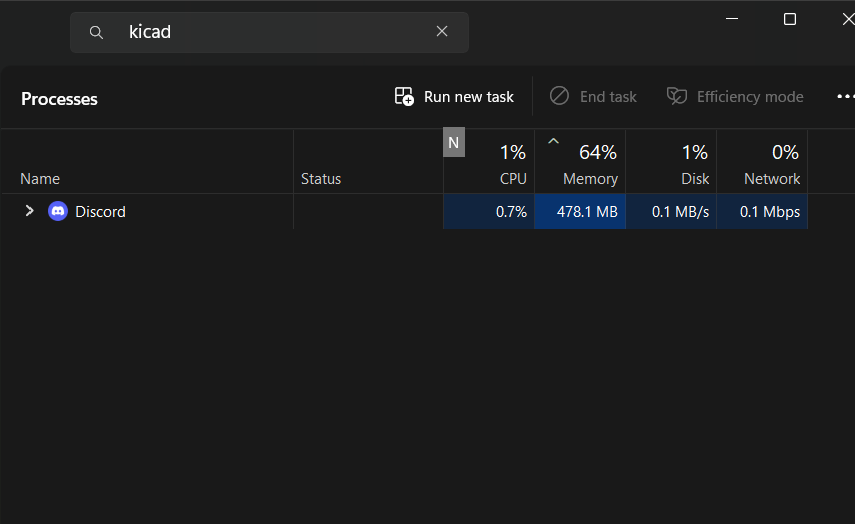Click the Discord app icon
The height and width of the screenshot is (524, 855).
(x=58, y=211)
